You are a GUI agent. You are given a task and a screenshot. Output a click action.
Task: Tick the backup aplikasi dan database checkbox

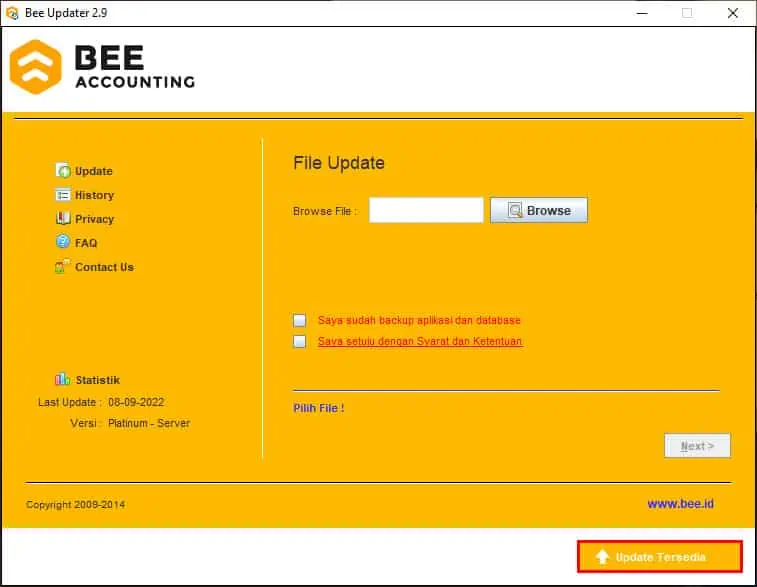point(299,320)
